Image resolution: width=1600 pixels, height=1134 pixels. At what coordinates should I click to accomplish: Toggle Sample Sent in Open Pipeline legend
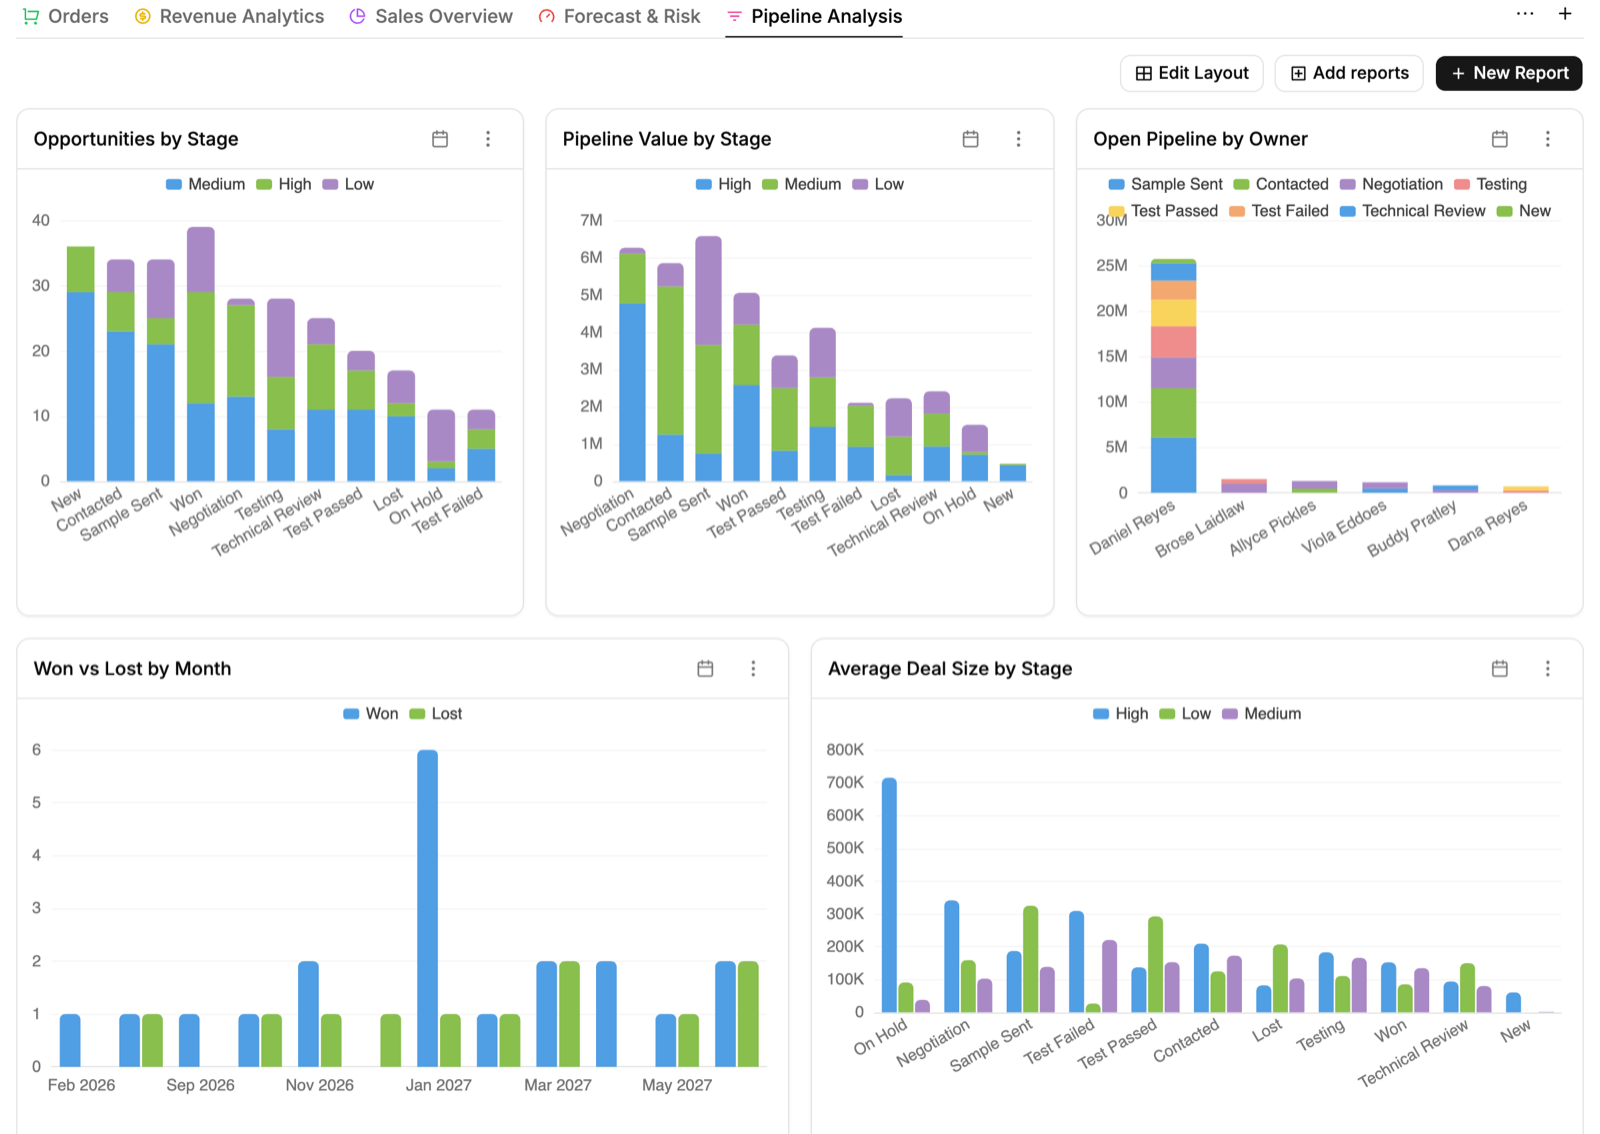(x=1165, y=184)
